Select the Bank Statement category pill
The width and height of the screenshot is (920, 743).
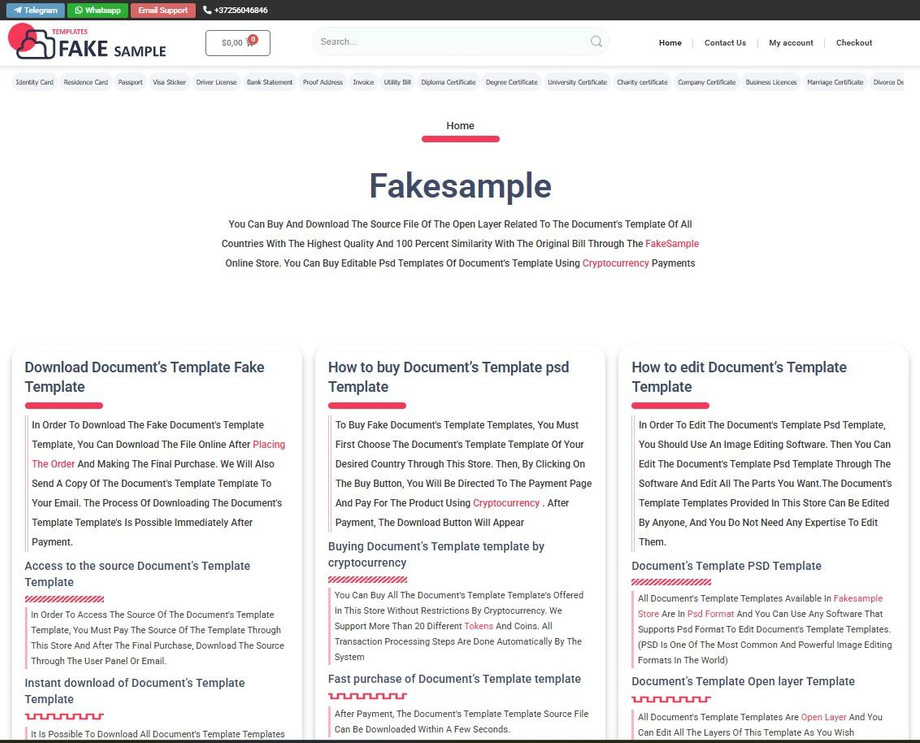point(269,82)
